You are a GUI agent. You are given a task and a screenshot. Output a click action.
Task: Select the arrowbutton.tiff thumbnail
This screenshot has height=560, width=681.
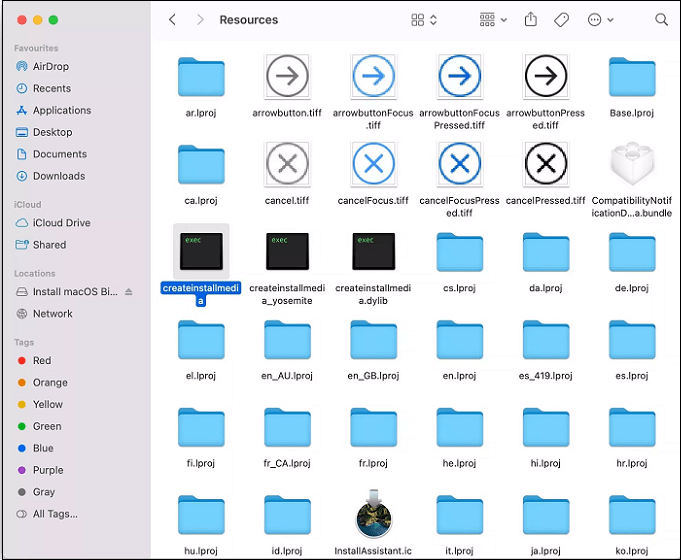coord(287,76)
